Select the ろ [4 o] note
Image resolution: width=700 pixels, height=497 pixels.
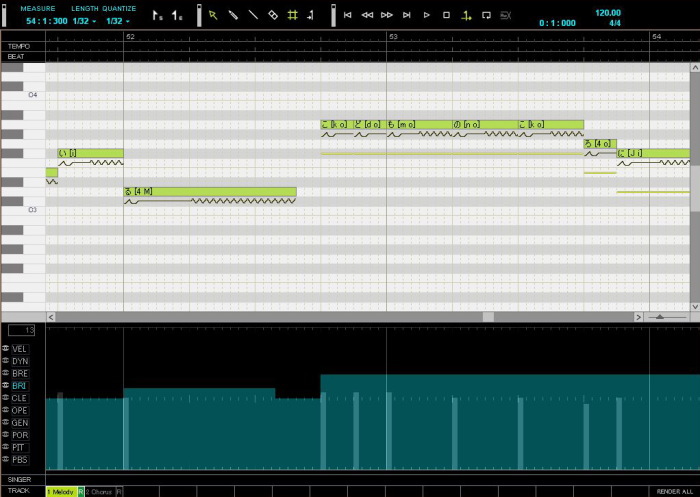(600, 144)
